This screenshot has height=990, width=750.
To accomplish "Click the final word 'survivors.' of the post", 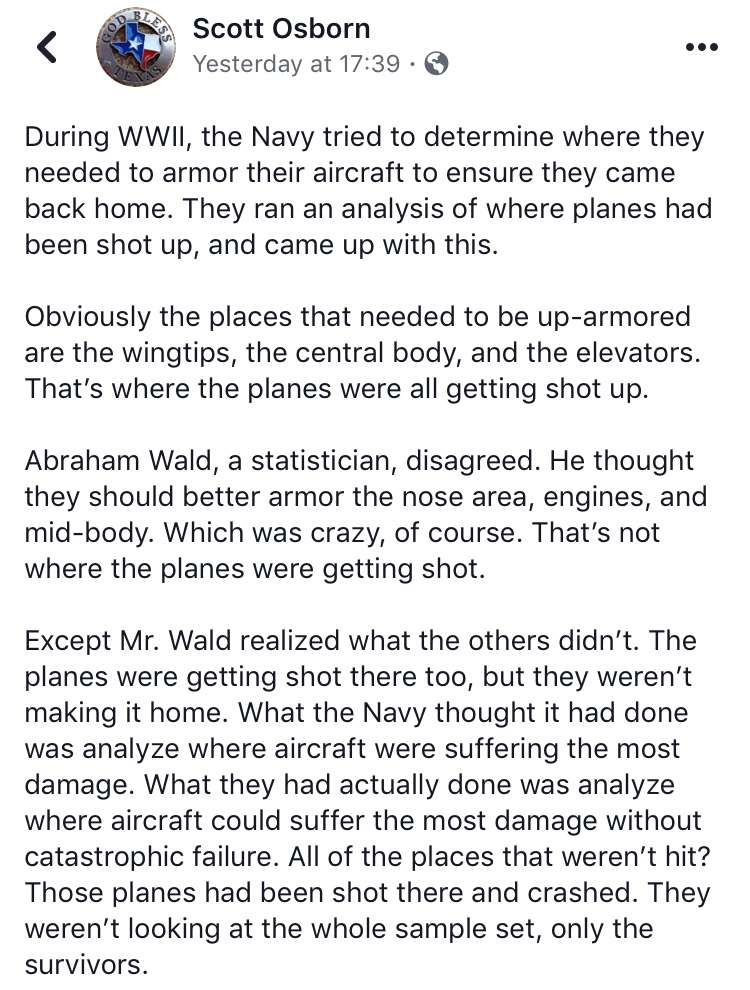I will 86,965.
